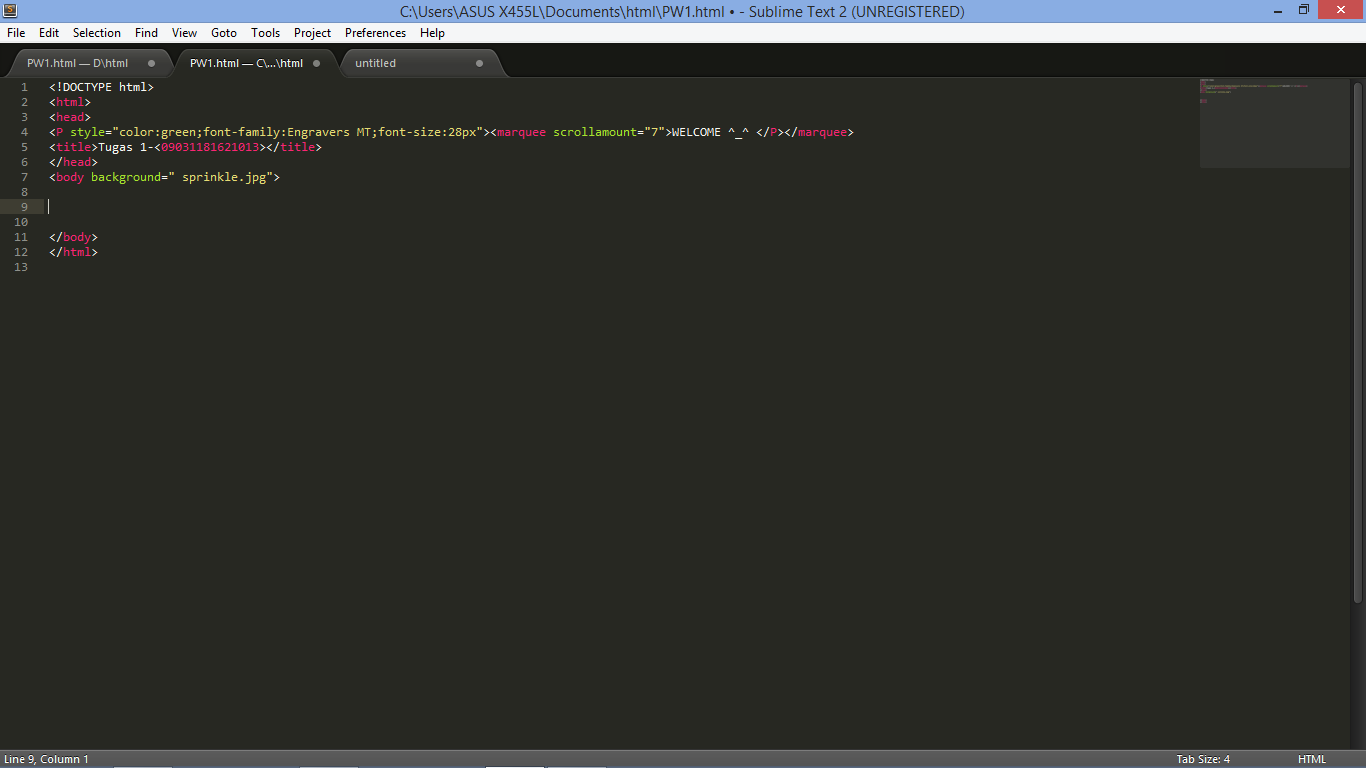
Task: Click line number 7 in the gutter
Action: click(x=24, y=177)
